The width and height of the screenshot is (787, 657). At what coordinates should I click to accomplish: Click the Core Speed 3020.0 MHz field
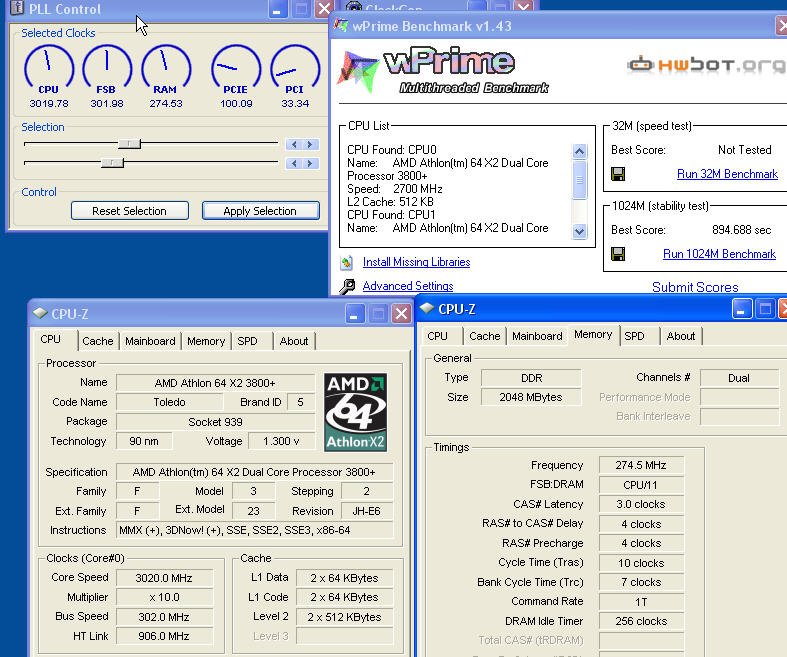coord(164,578)
